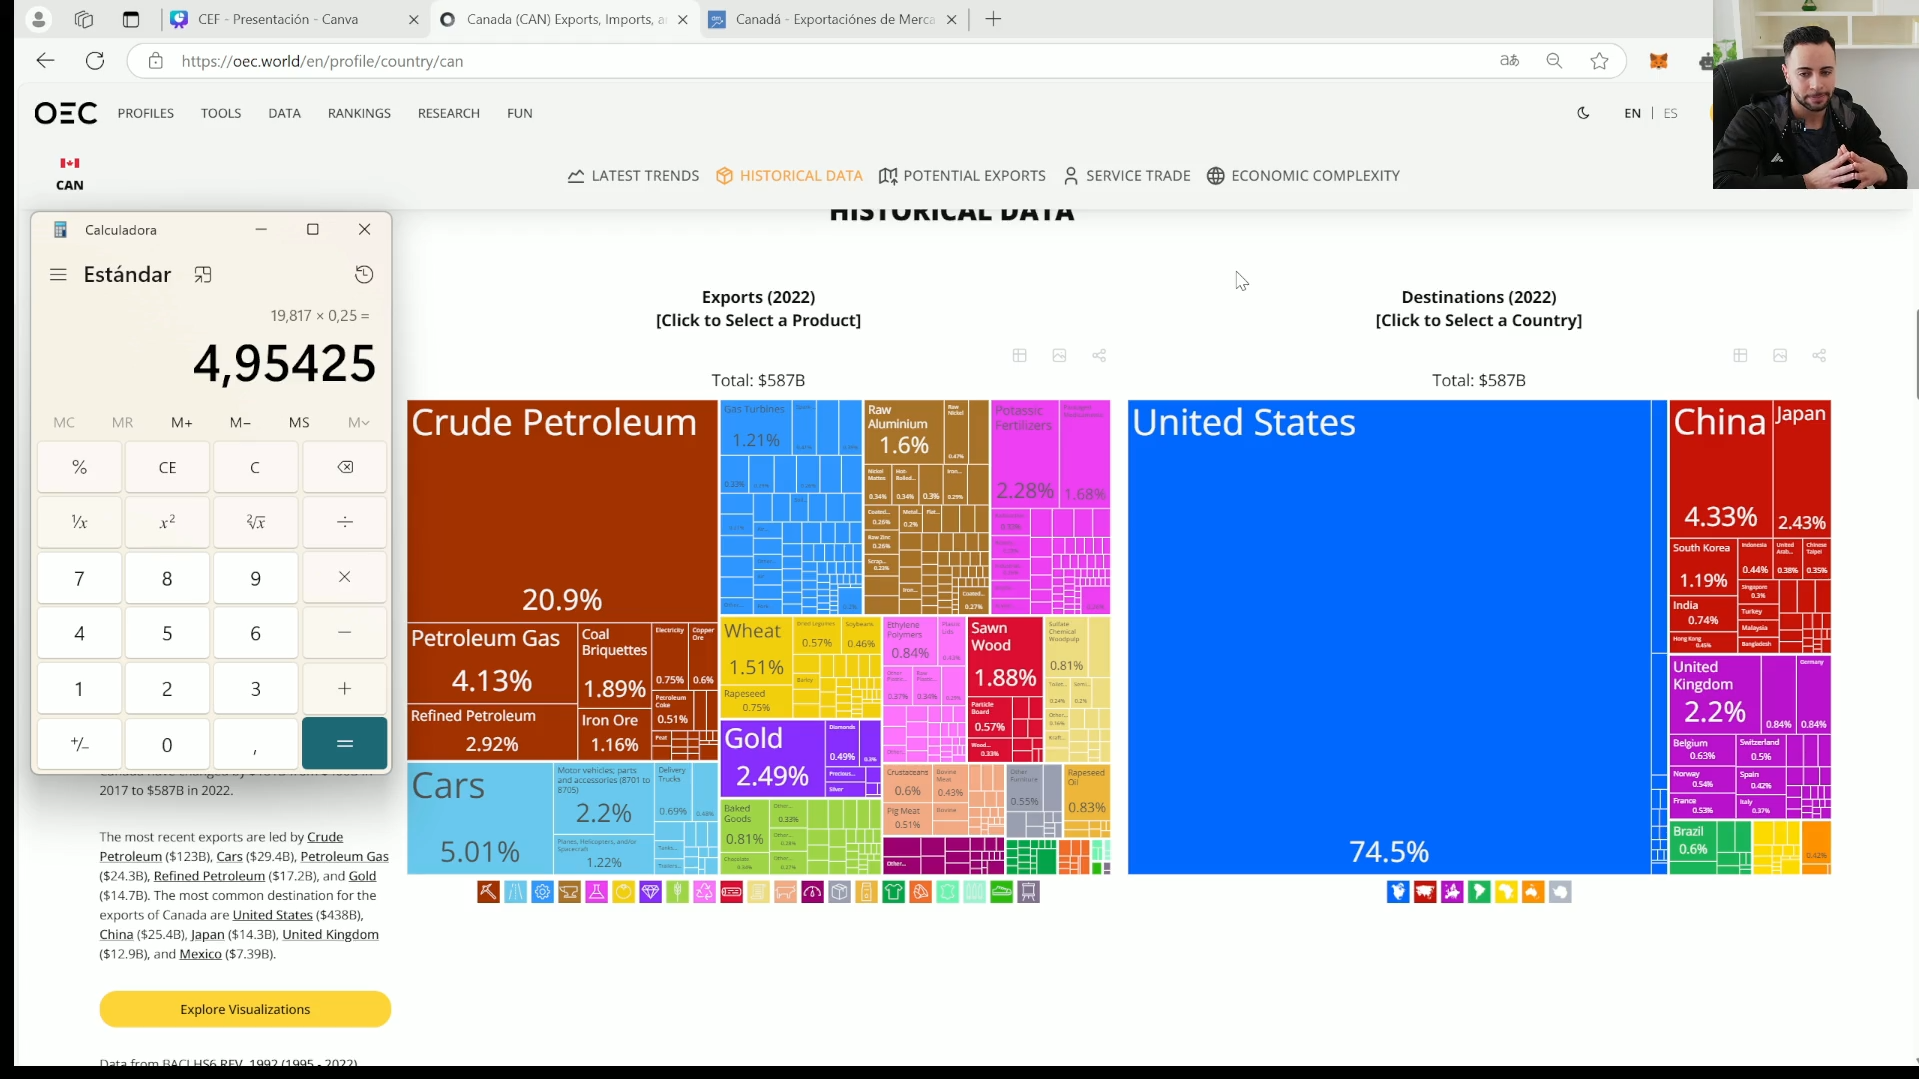The width and height of the screenshot is (1919, 1079).
Task: Switch to Canadá Exportaciones browser tab
Action: (833, 19)
